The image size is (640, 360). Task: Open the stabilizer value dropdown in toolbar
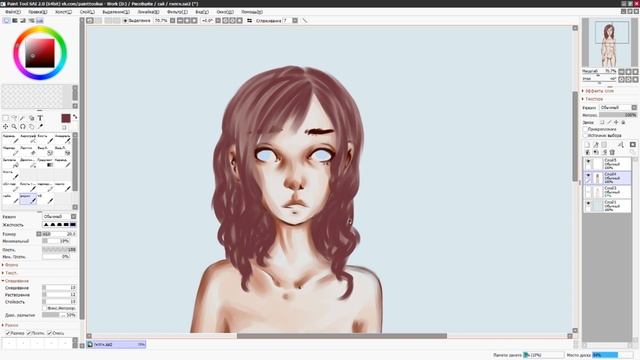(295, 20)
